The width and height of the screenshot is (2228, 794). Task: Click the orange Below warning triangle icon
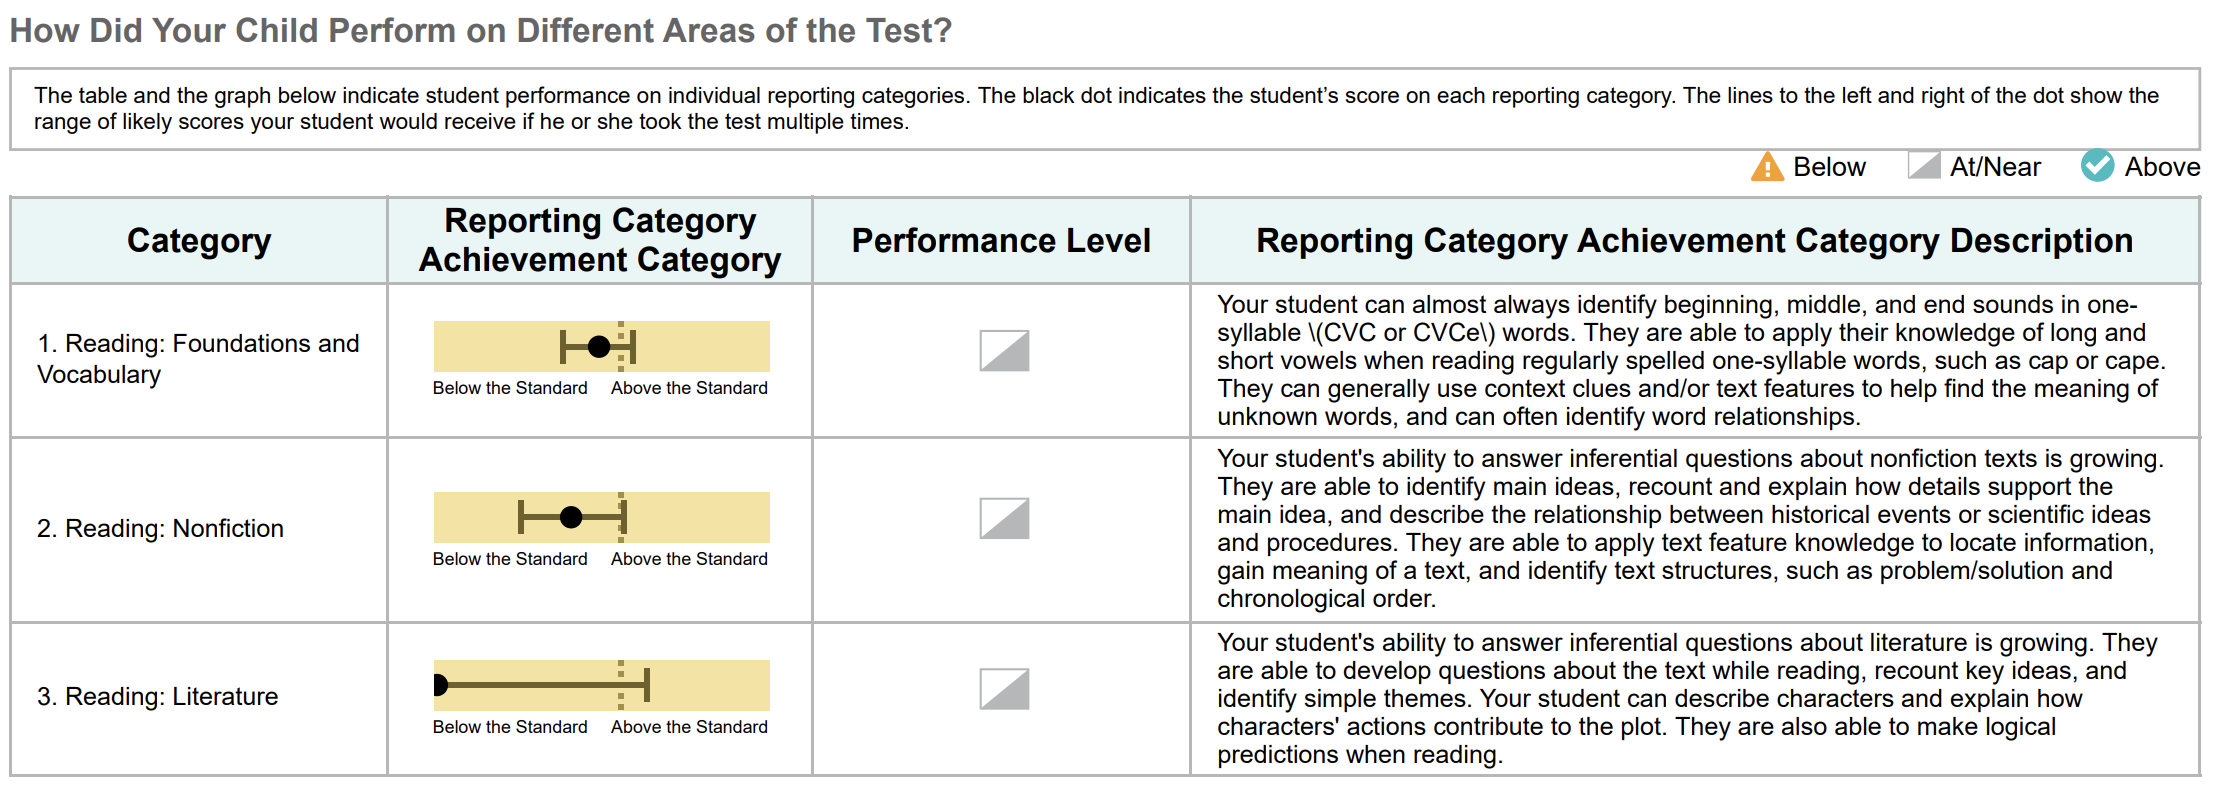point(1767,167)
